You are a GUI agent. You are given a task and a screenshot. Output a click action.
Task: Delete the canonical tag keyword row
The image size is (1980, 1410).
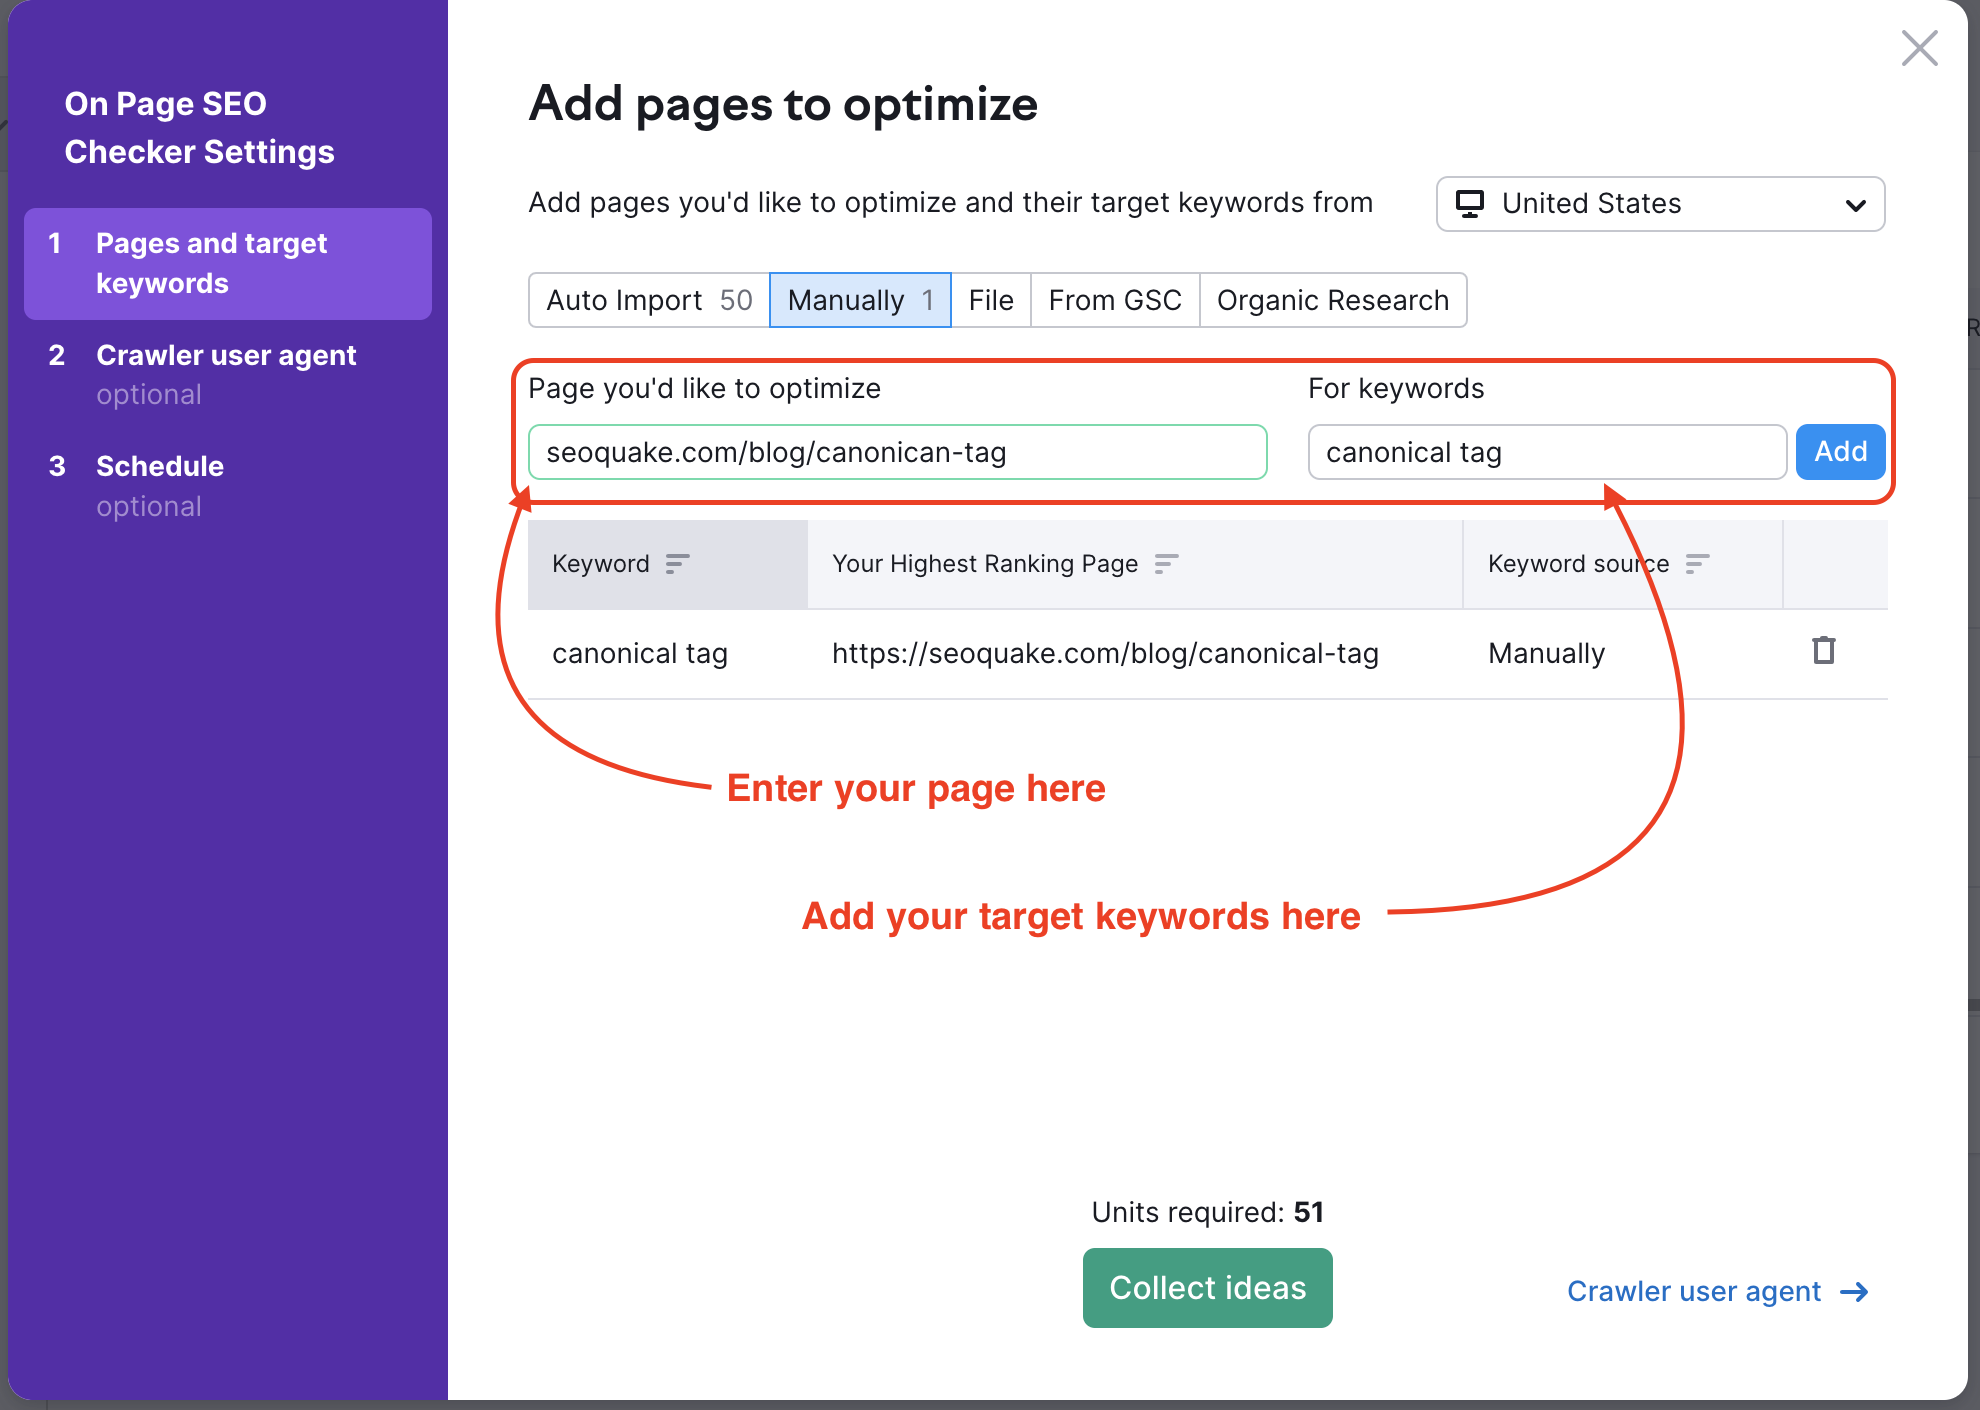[x=1824, y=652]
